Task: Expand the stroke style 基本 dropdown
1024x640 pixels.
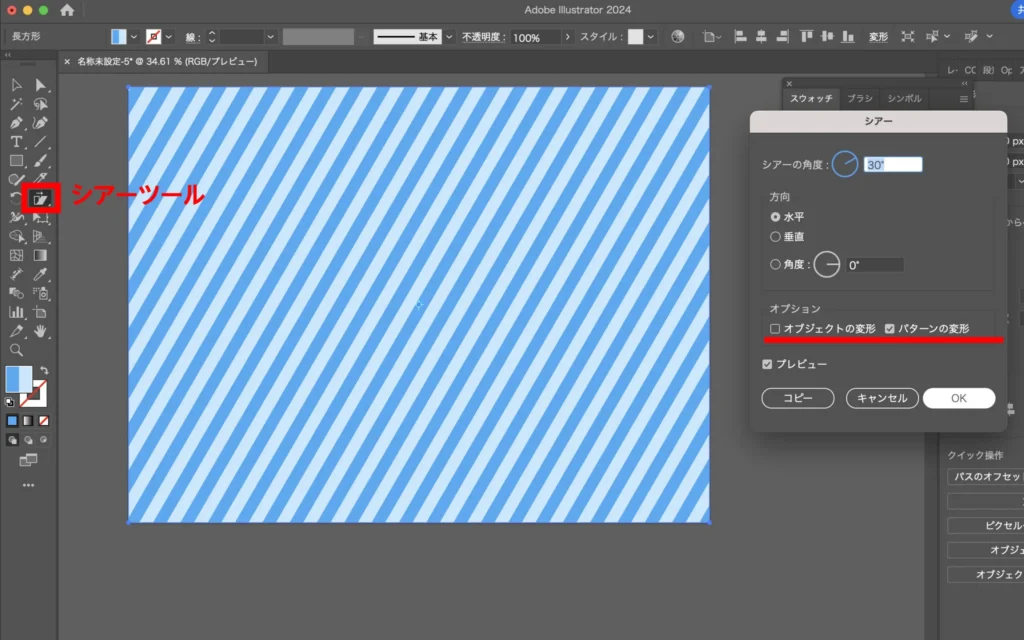Action: coord(449,37)
